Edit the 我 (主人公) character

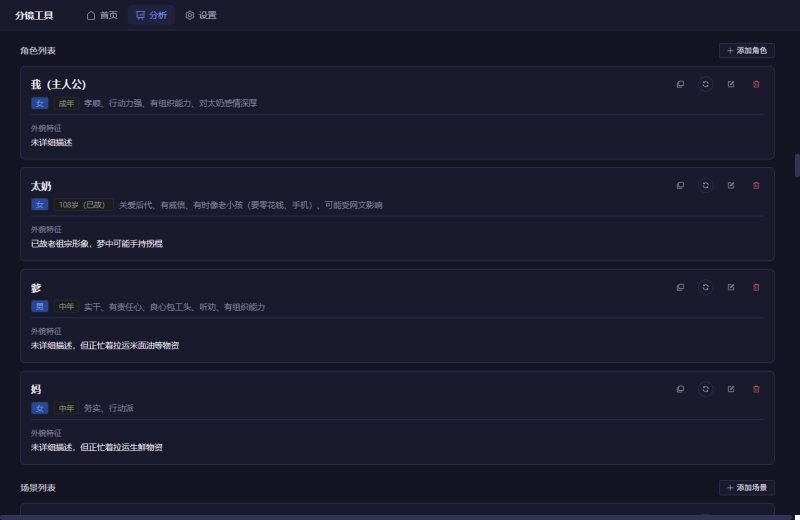point(731,84)
